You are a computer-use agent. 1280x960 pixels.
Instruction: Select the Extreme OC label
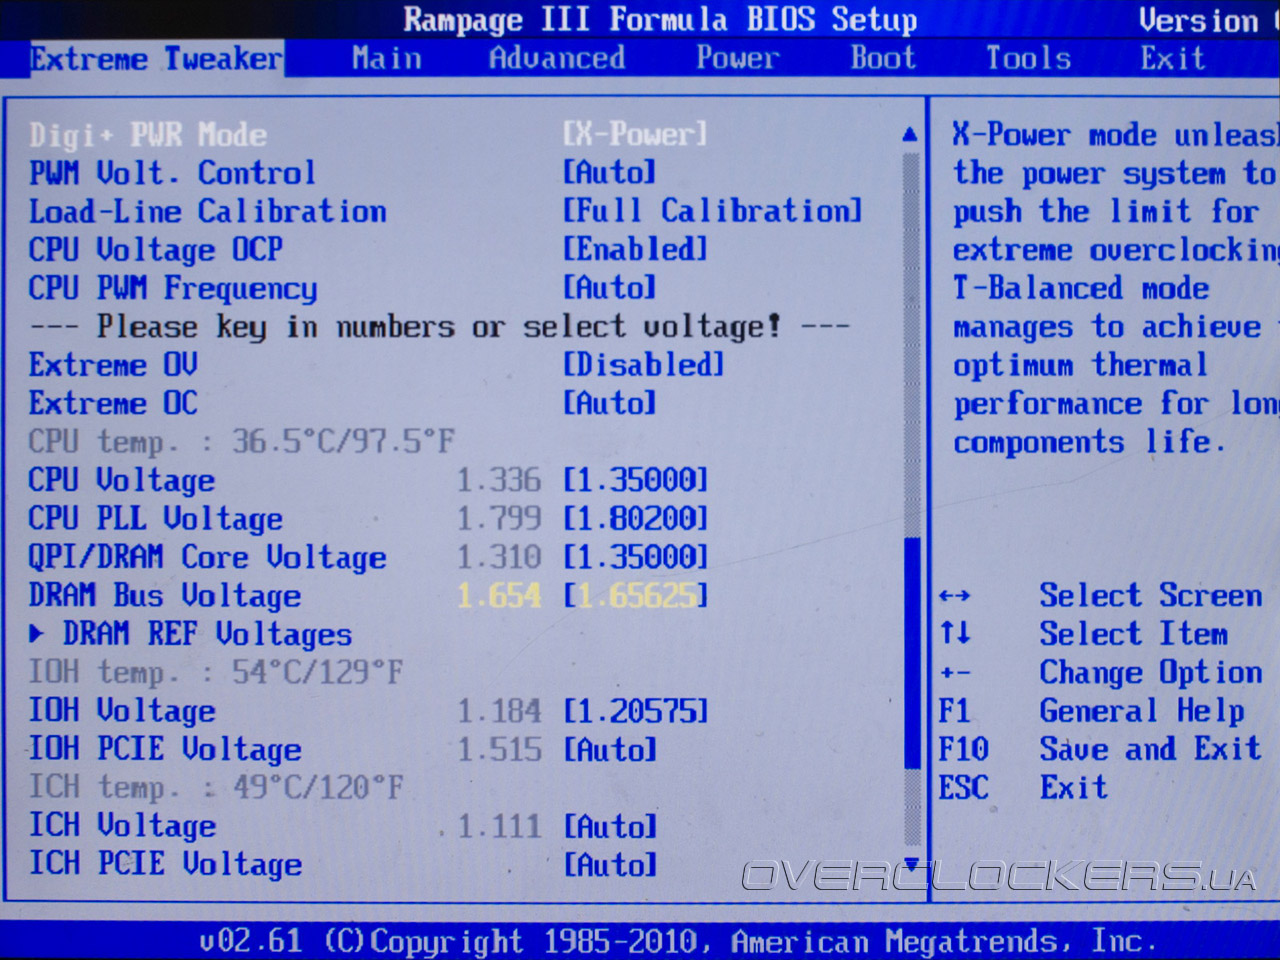tap(113, 404)
